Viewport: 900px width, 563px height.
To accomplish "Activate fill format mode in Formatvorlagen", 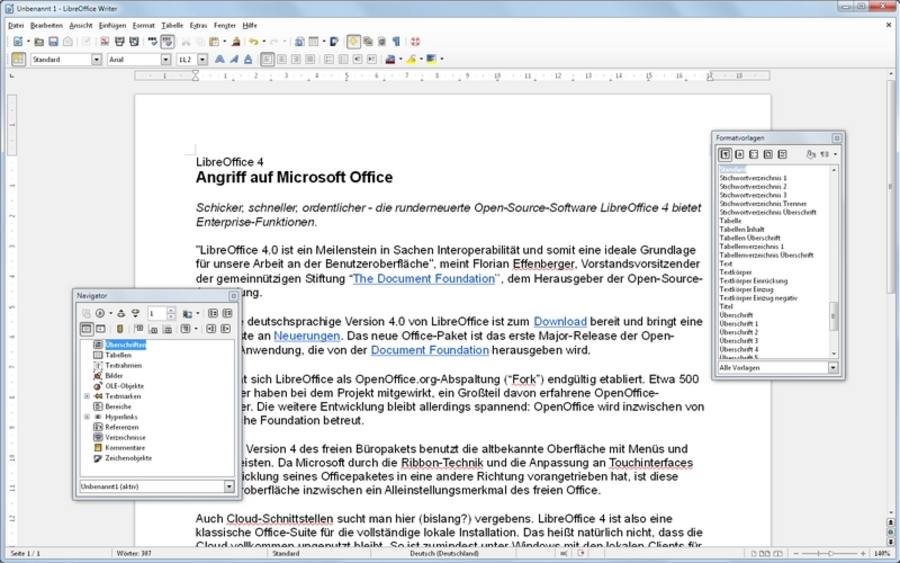I will point(810,154).
